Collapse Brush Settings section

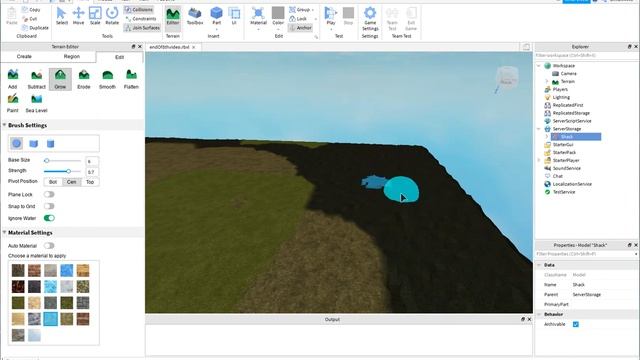pyautogui.click(x=4, y=125)
